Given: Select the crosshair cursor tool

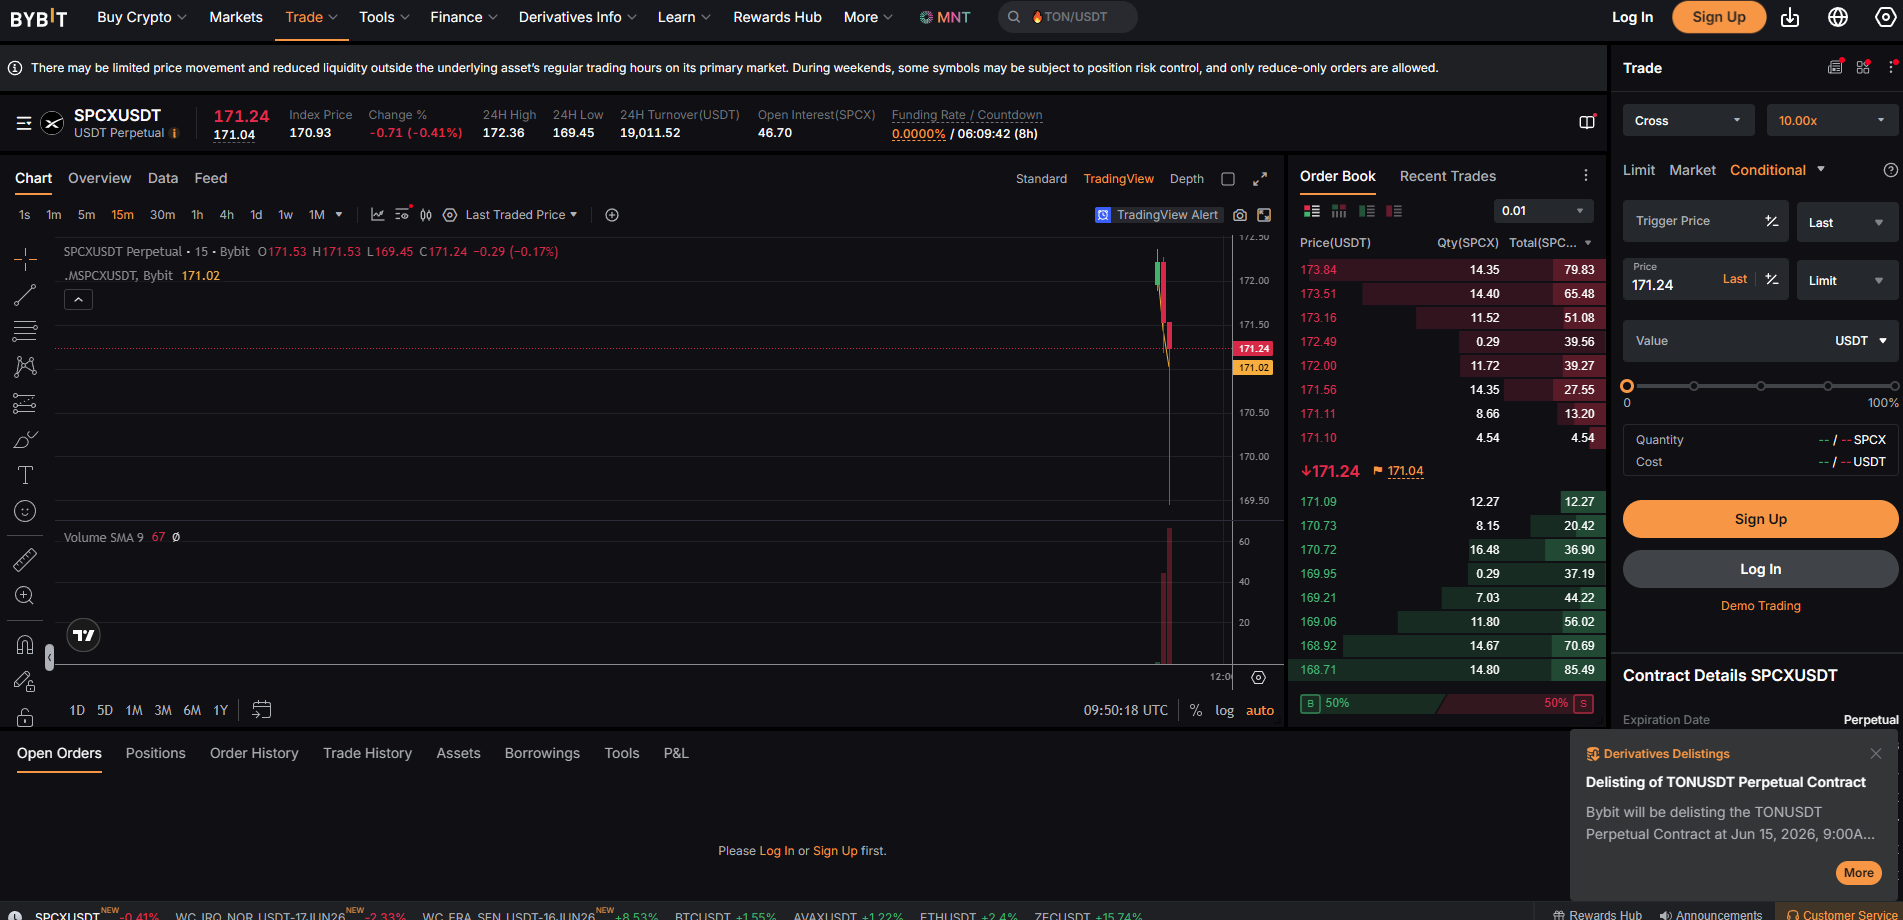Looking at the screenshot, I should pyautogui.click(x=25, y=259).
